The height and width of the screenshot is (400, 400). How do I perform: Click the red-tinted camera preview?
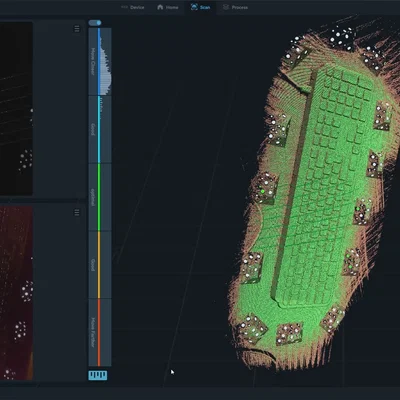pyautogui.click(x=16, y=293)
